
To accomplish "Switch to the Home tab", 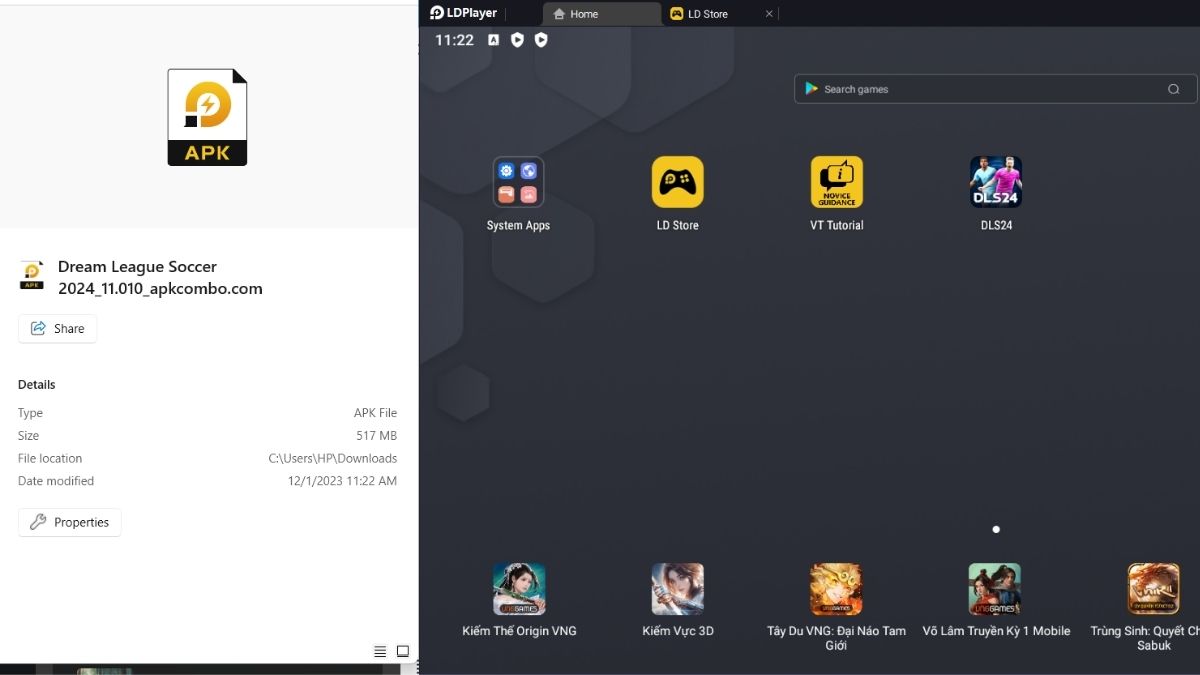I will pos(600,14).
